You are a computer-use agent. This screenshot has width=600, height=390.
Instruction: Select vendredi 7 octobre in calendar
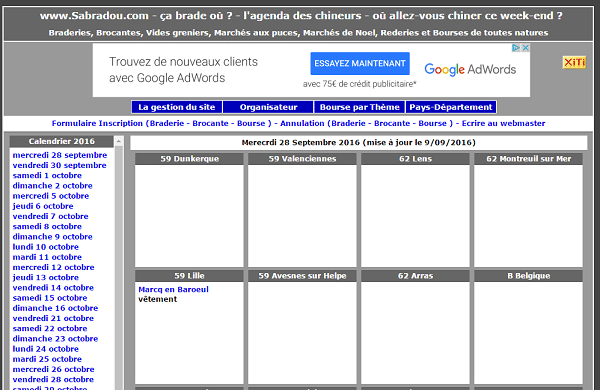[x=50, y=216]
